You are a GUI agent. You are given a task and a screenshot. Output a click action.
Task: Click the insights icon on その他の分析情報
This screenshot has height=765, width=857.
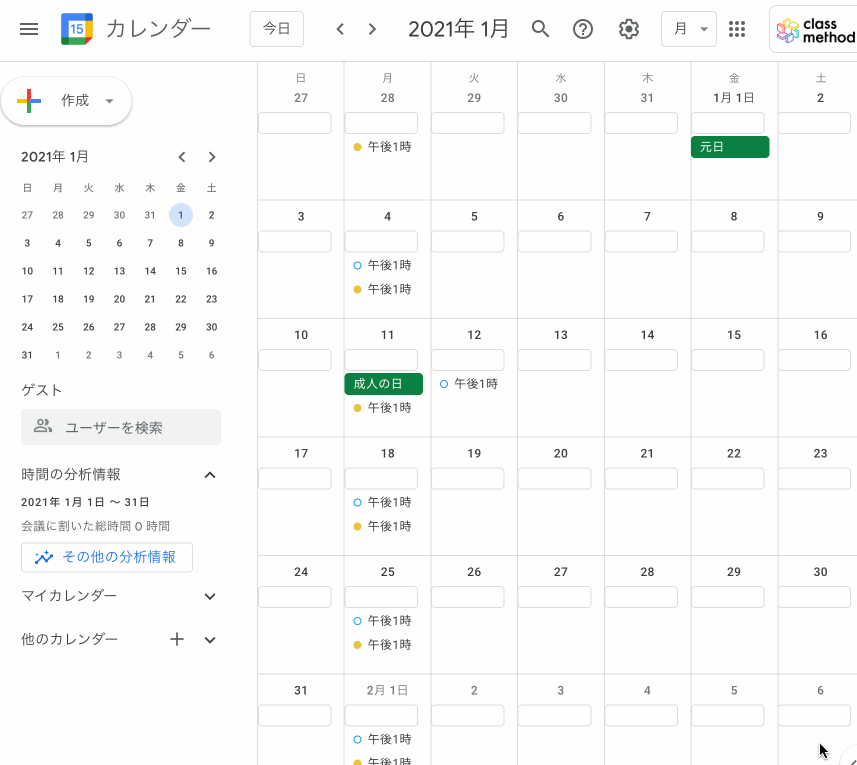coord(44,558)
